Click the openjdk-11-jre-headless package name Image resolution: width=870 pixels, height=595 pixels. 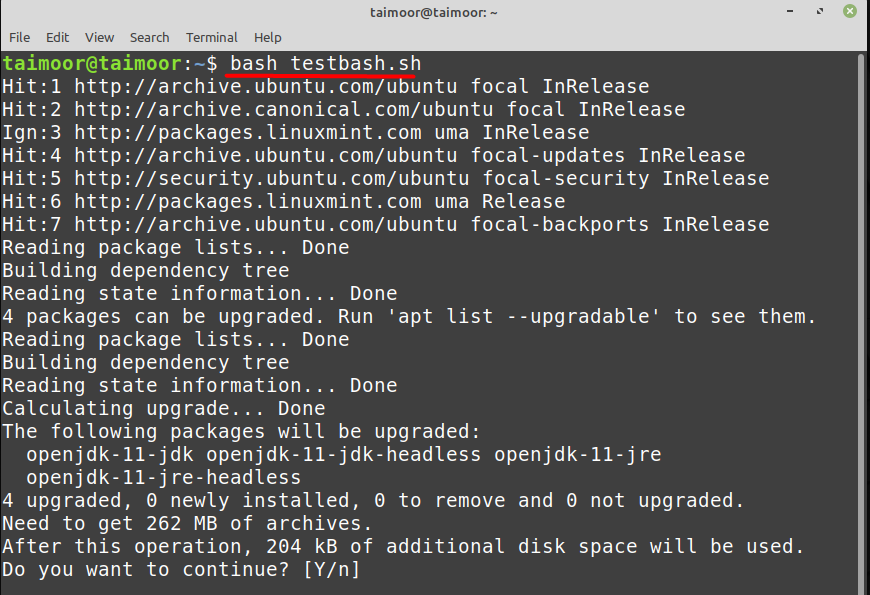coord(163,477)
